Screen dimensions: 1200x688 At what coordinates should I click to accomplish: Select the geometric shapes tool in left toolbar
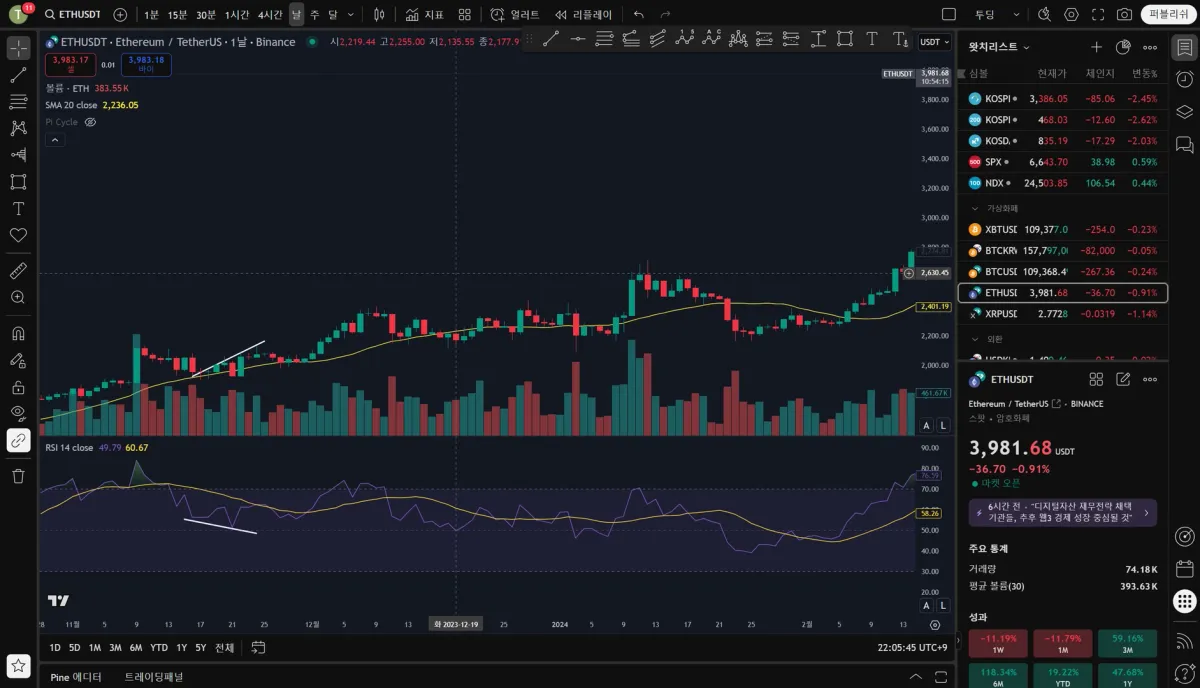[x=18, y=182]
